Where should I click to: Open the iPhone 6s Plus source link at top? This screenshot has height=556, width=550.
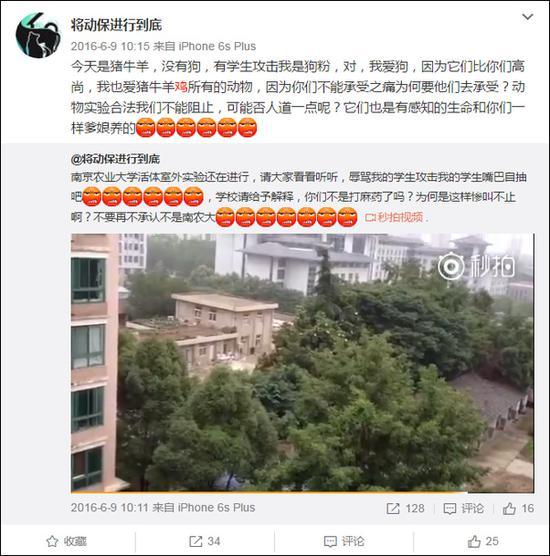(x=217, y=46)
